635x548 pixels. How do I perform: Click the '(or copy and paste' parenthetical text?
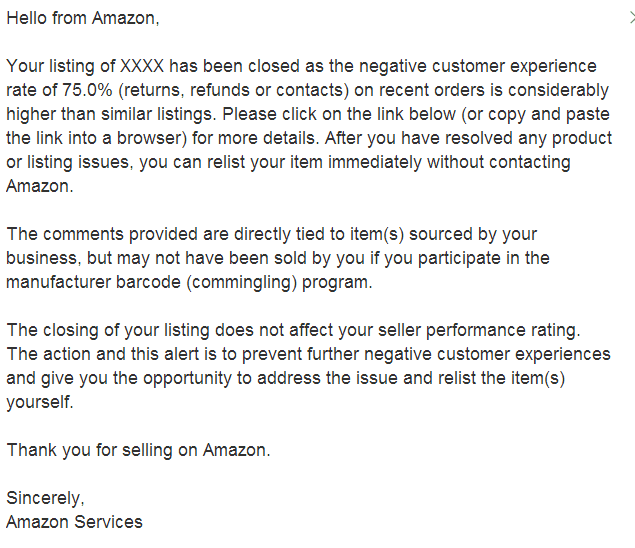(x=535, y=115)
